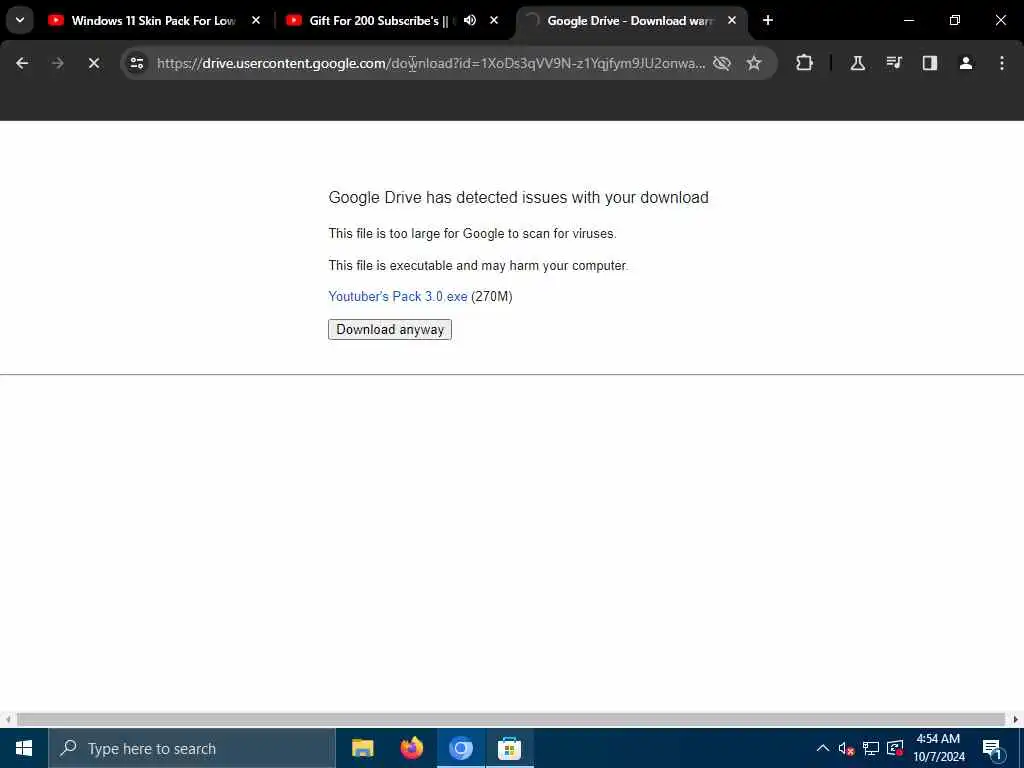1024x768 pixels.
Task: Bookmark this page with star icon
Action: [754, 63]
